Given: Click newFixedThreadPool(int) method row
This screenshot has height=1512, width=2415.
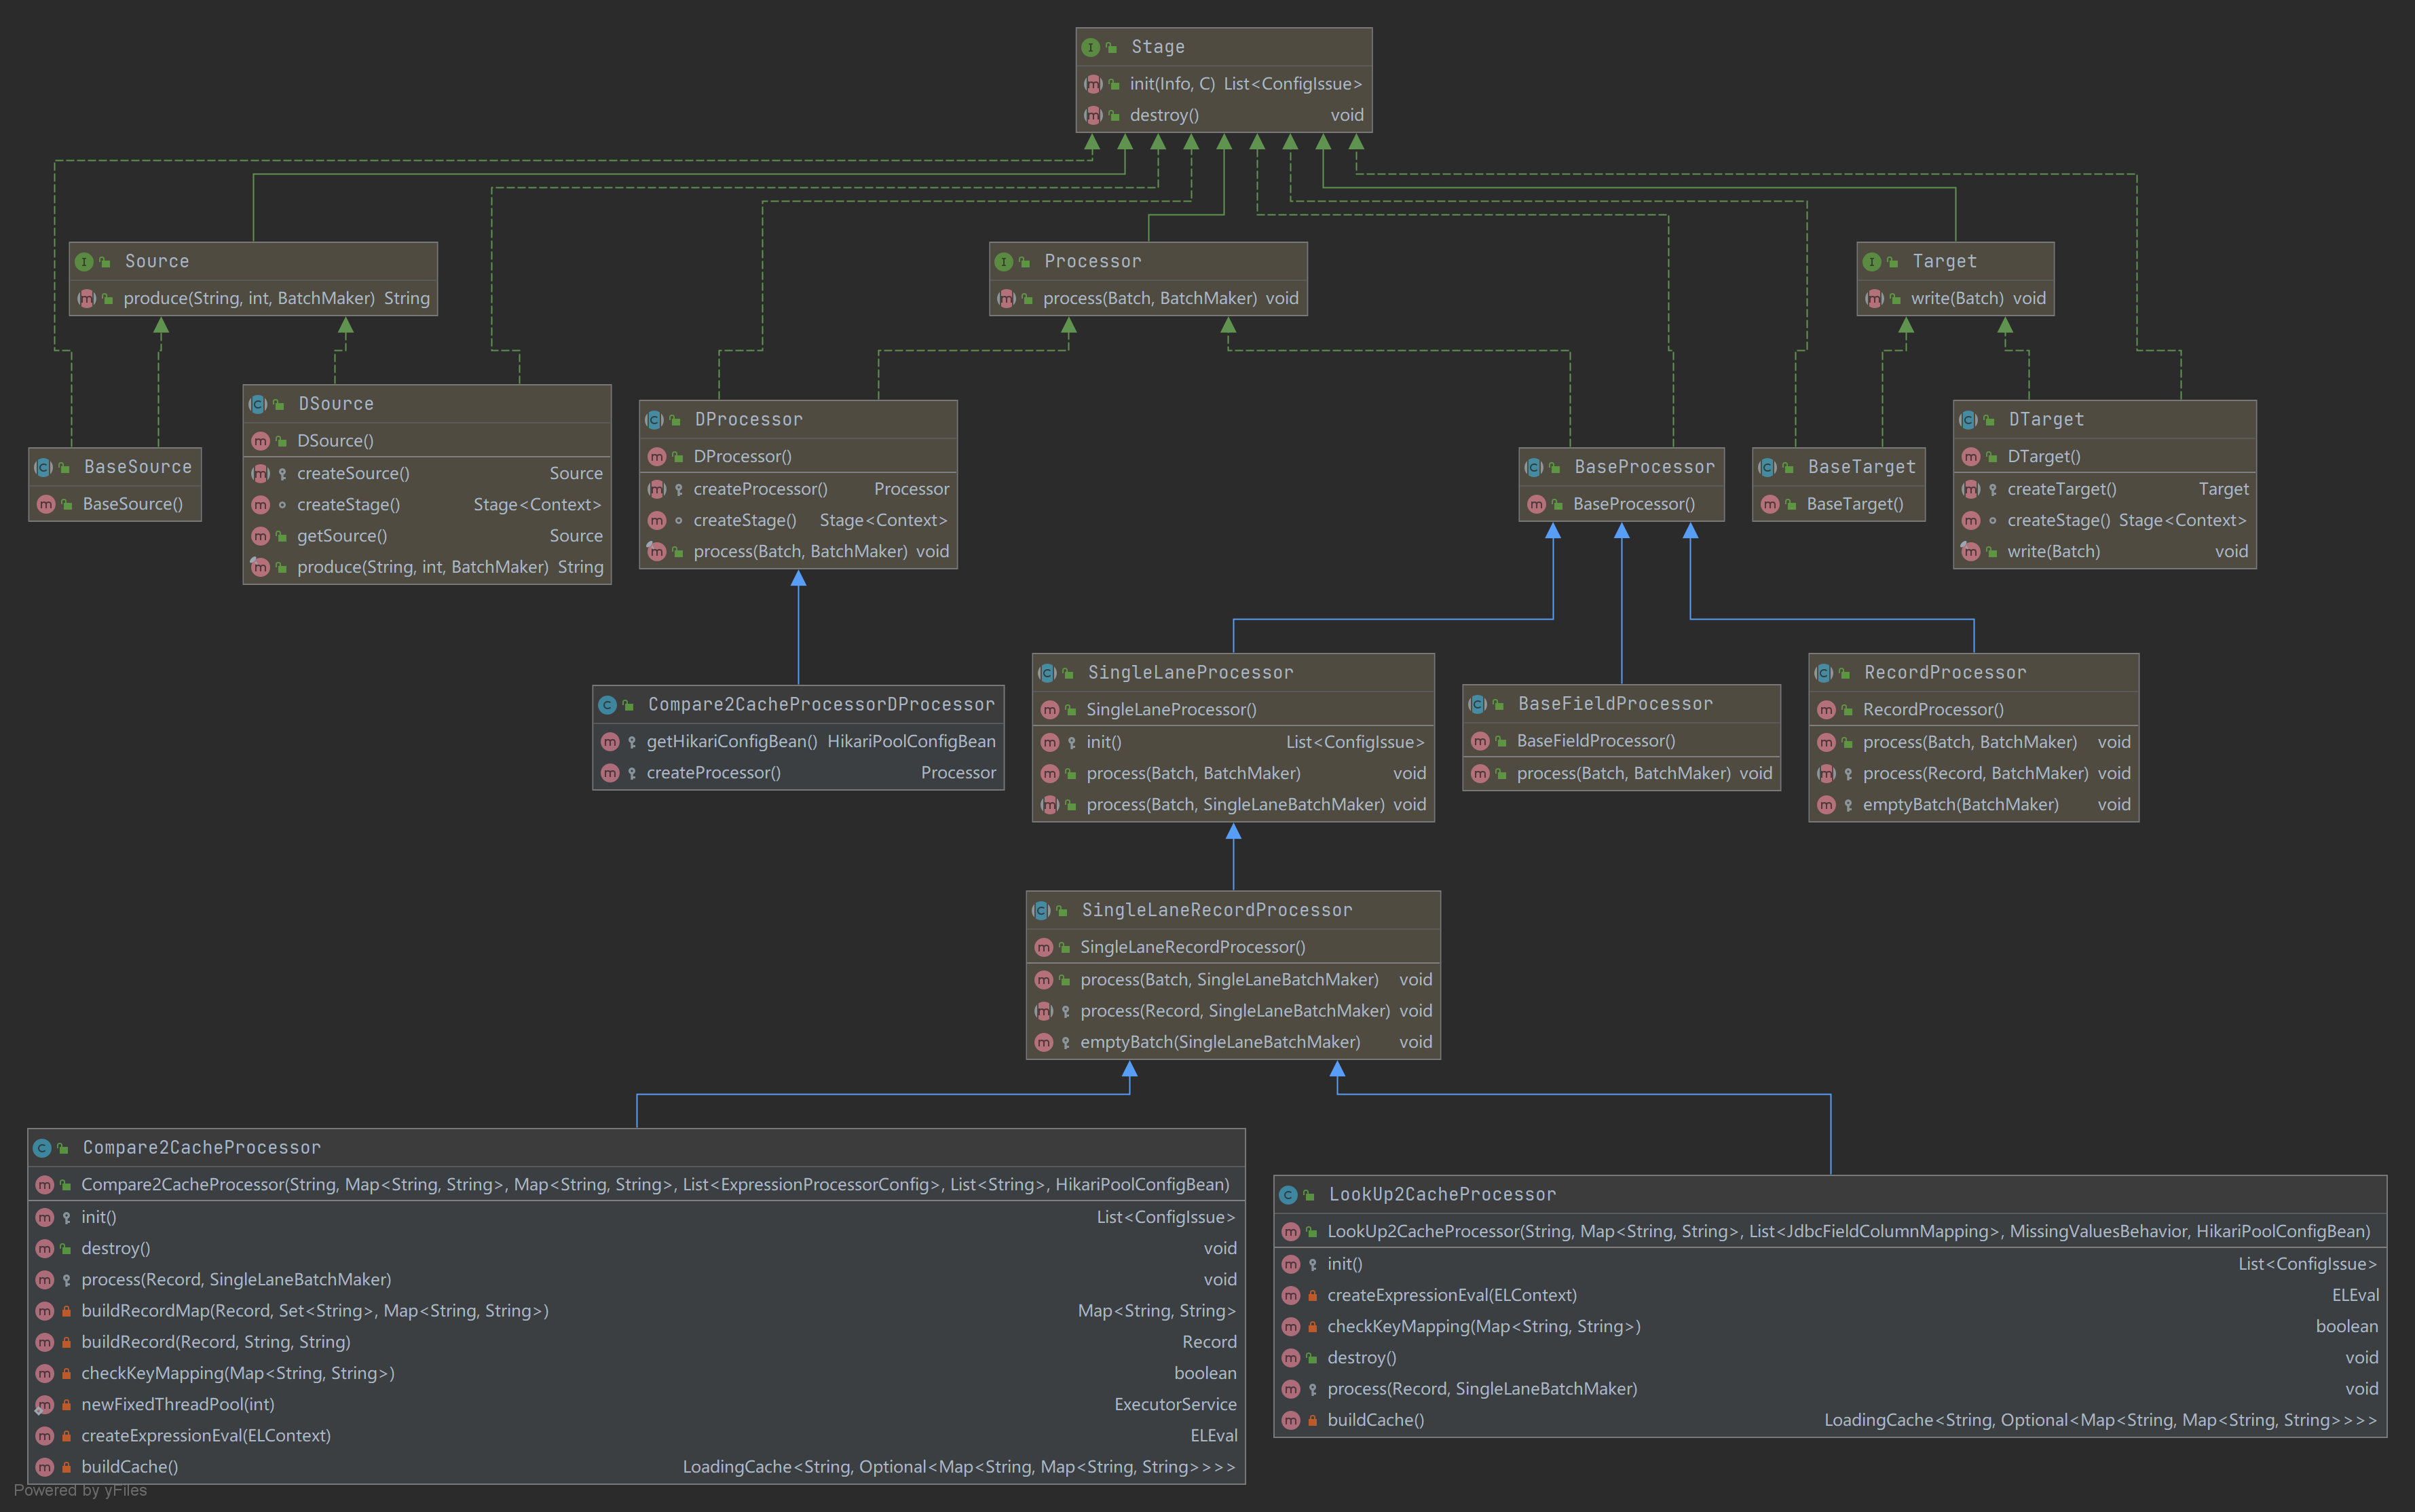Looking at the screenshot, I should tap(178, 1404).
